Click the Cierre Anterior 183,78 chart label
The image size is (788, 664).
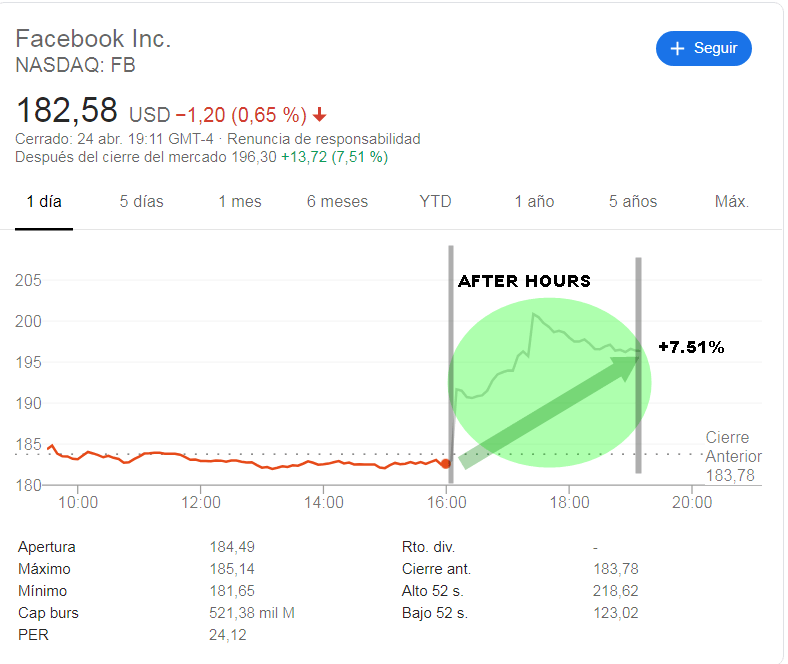coord(726,457)
